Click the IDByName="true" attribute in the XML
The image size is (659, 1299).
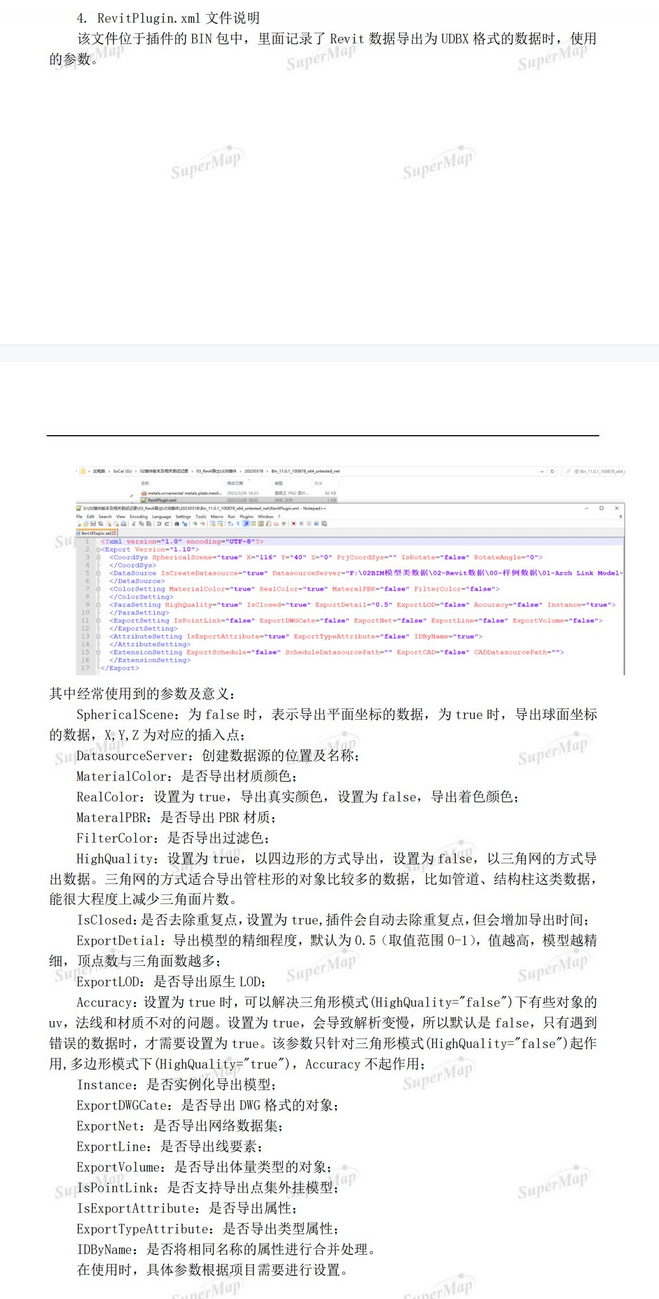tap(445, 636)
